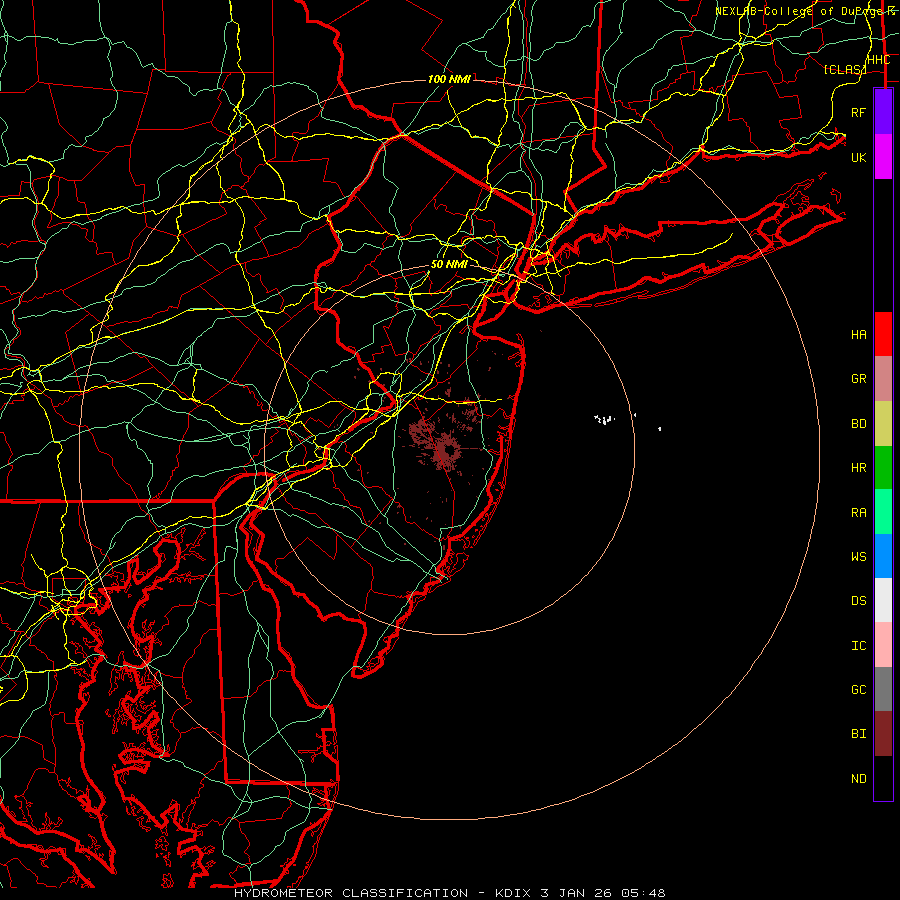Choose the mint-green RA legend swatch
This screenshot has width=900, height=900.
[x=883, y=512]
